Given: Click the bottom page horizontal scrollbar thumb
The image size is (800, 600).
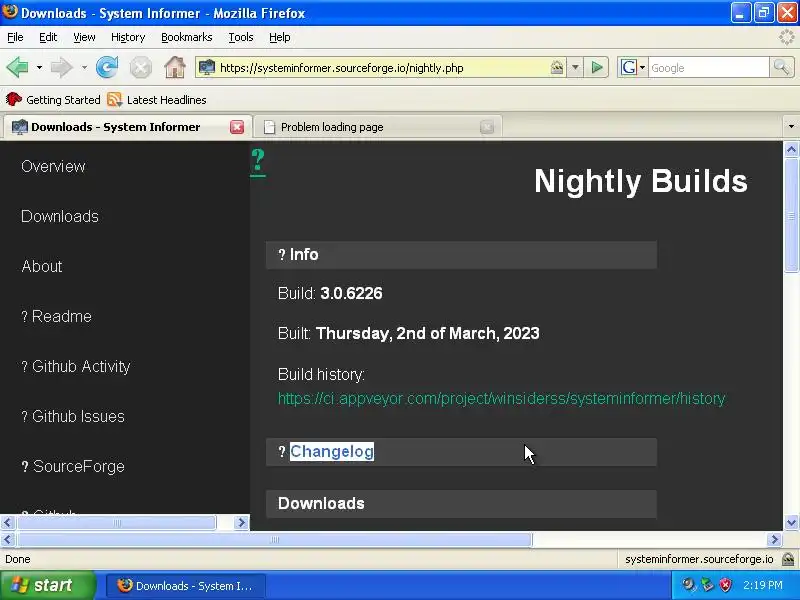Looking at the screenshot, I should [x=274, y=539].
